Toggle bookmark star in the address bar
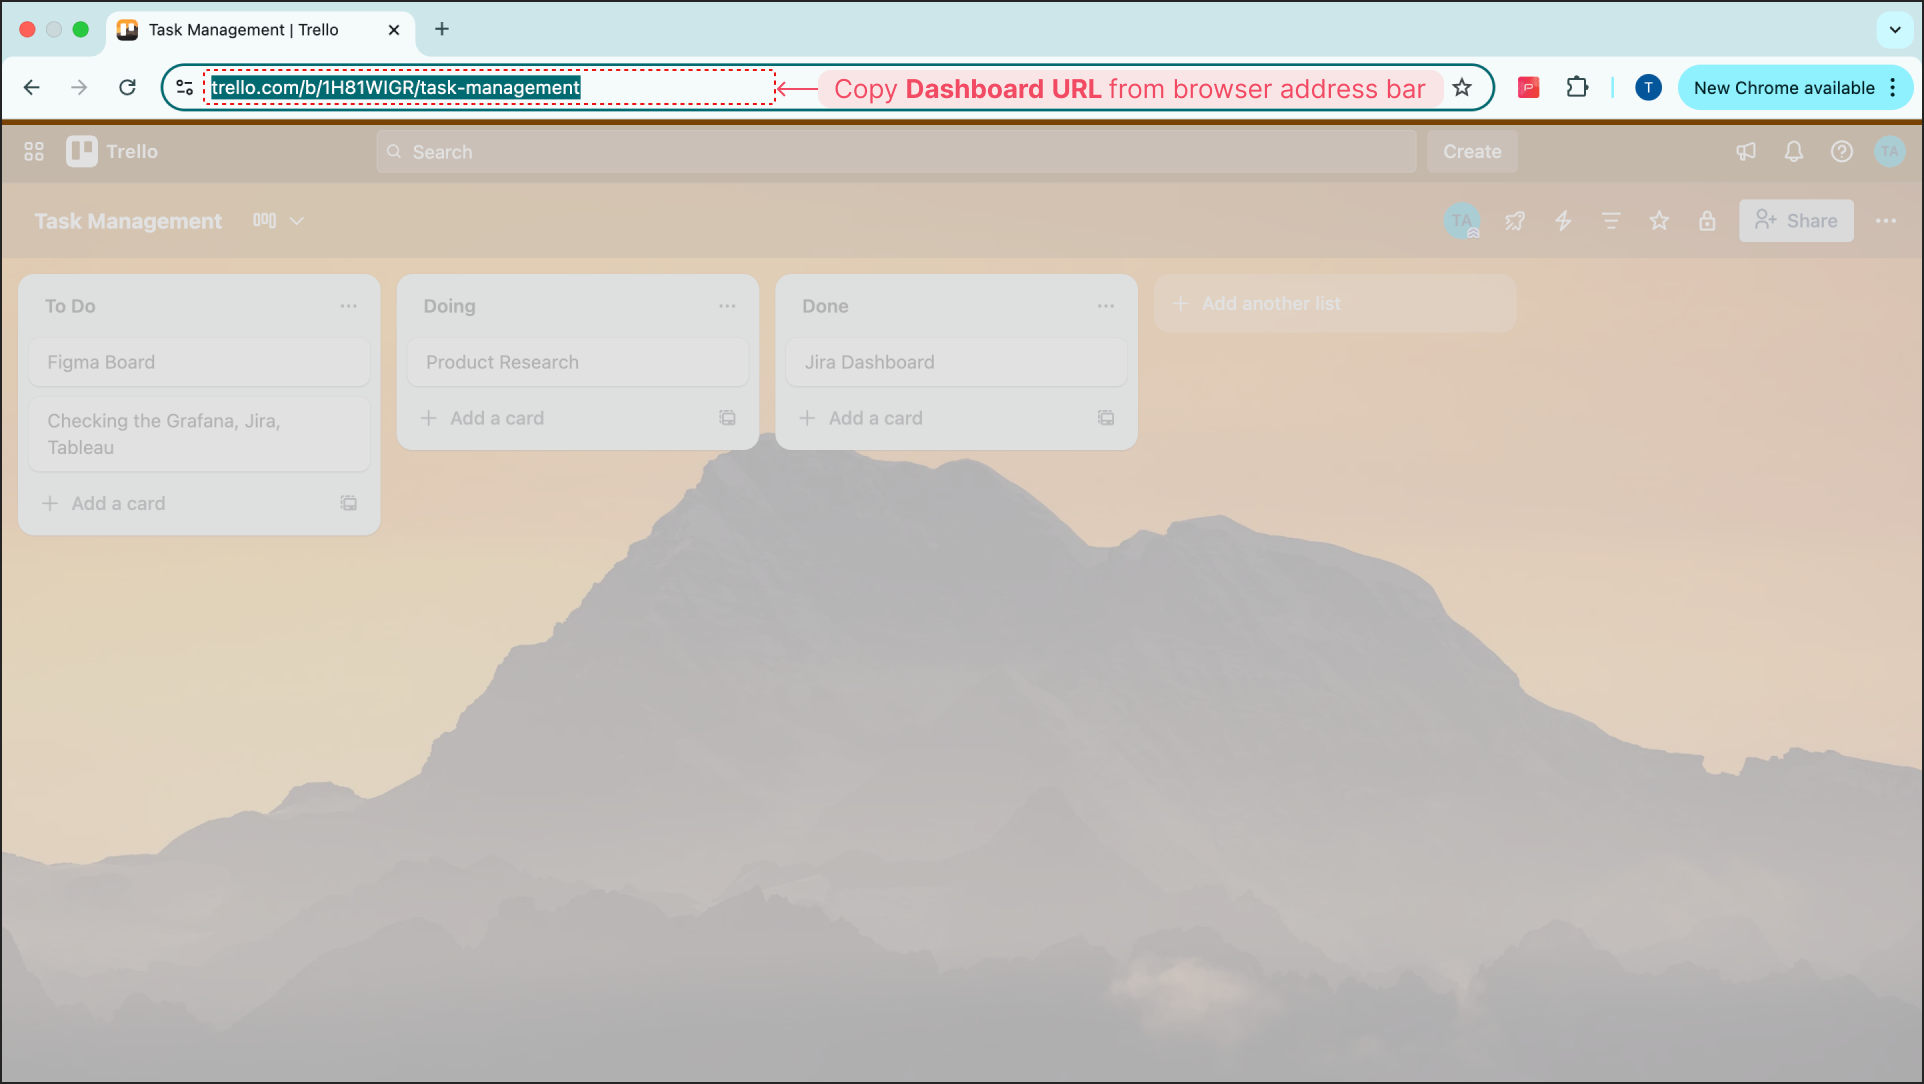Screen dimensions: 1924x1084 click(1462, 88)
